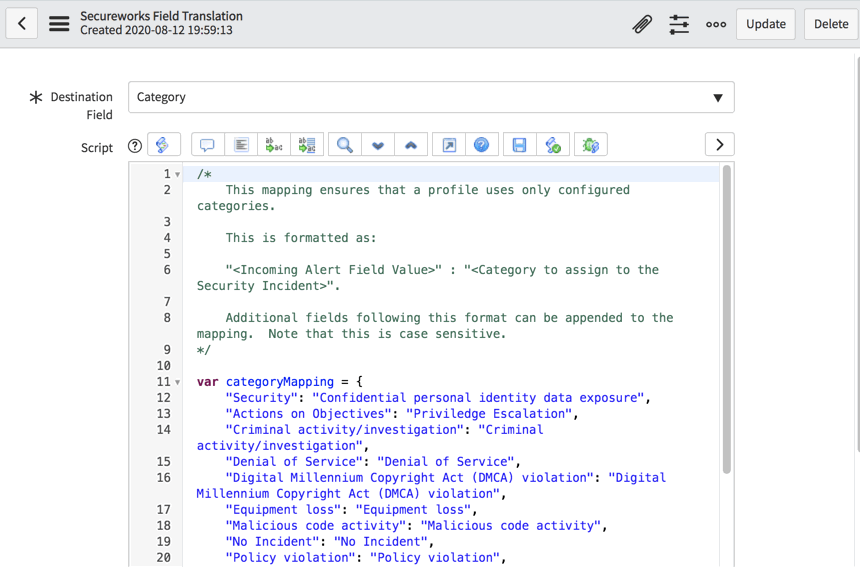
Task: Open the script debugger bug icon
Action: [x=591, y=145]
